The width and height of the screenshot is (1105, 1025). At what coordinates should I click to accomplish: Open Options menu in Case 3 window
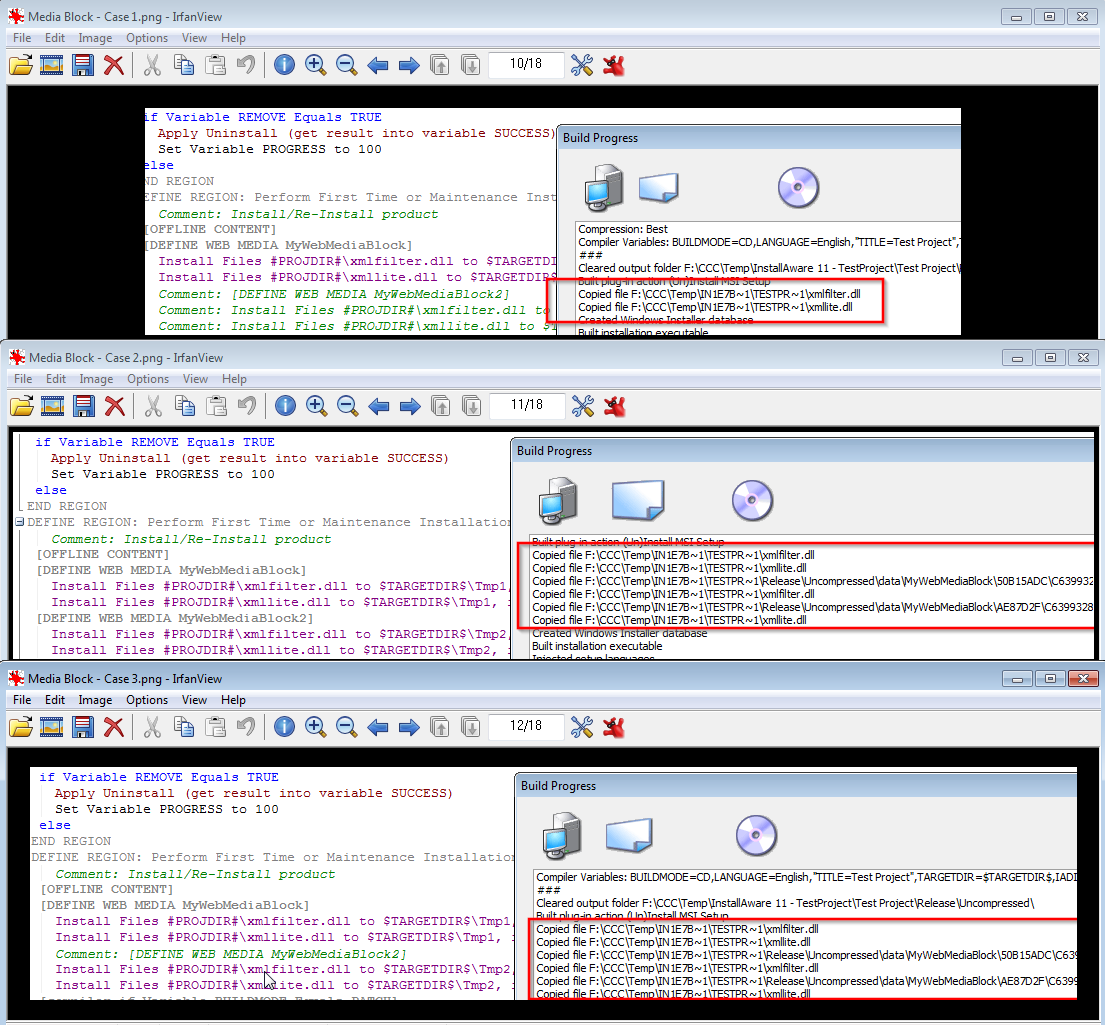(147, 700)
